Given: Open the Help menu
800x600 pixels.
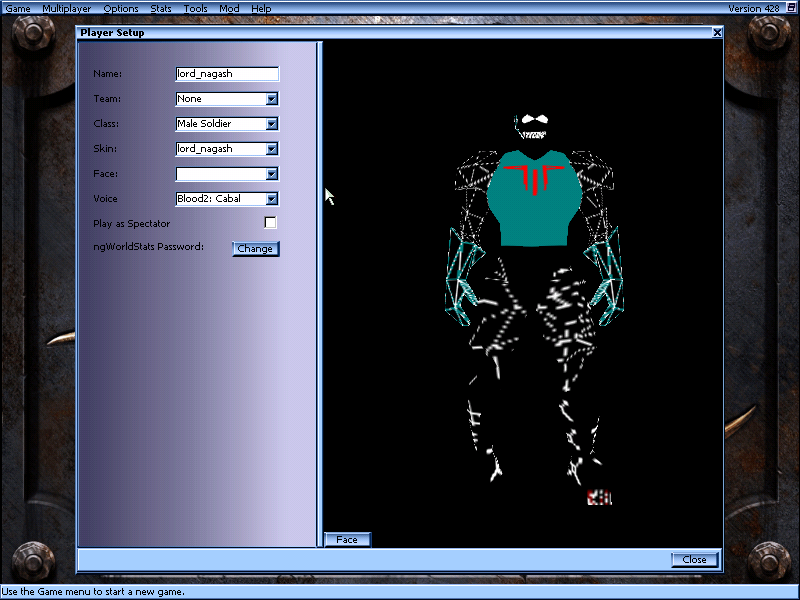Looking at the screenshot, I should pos(260,8).
